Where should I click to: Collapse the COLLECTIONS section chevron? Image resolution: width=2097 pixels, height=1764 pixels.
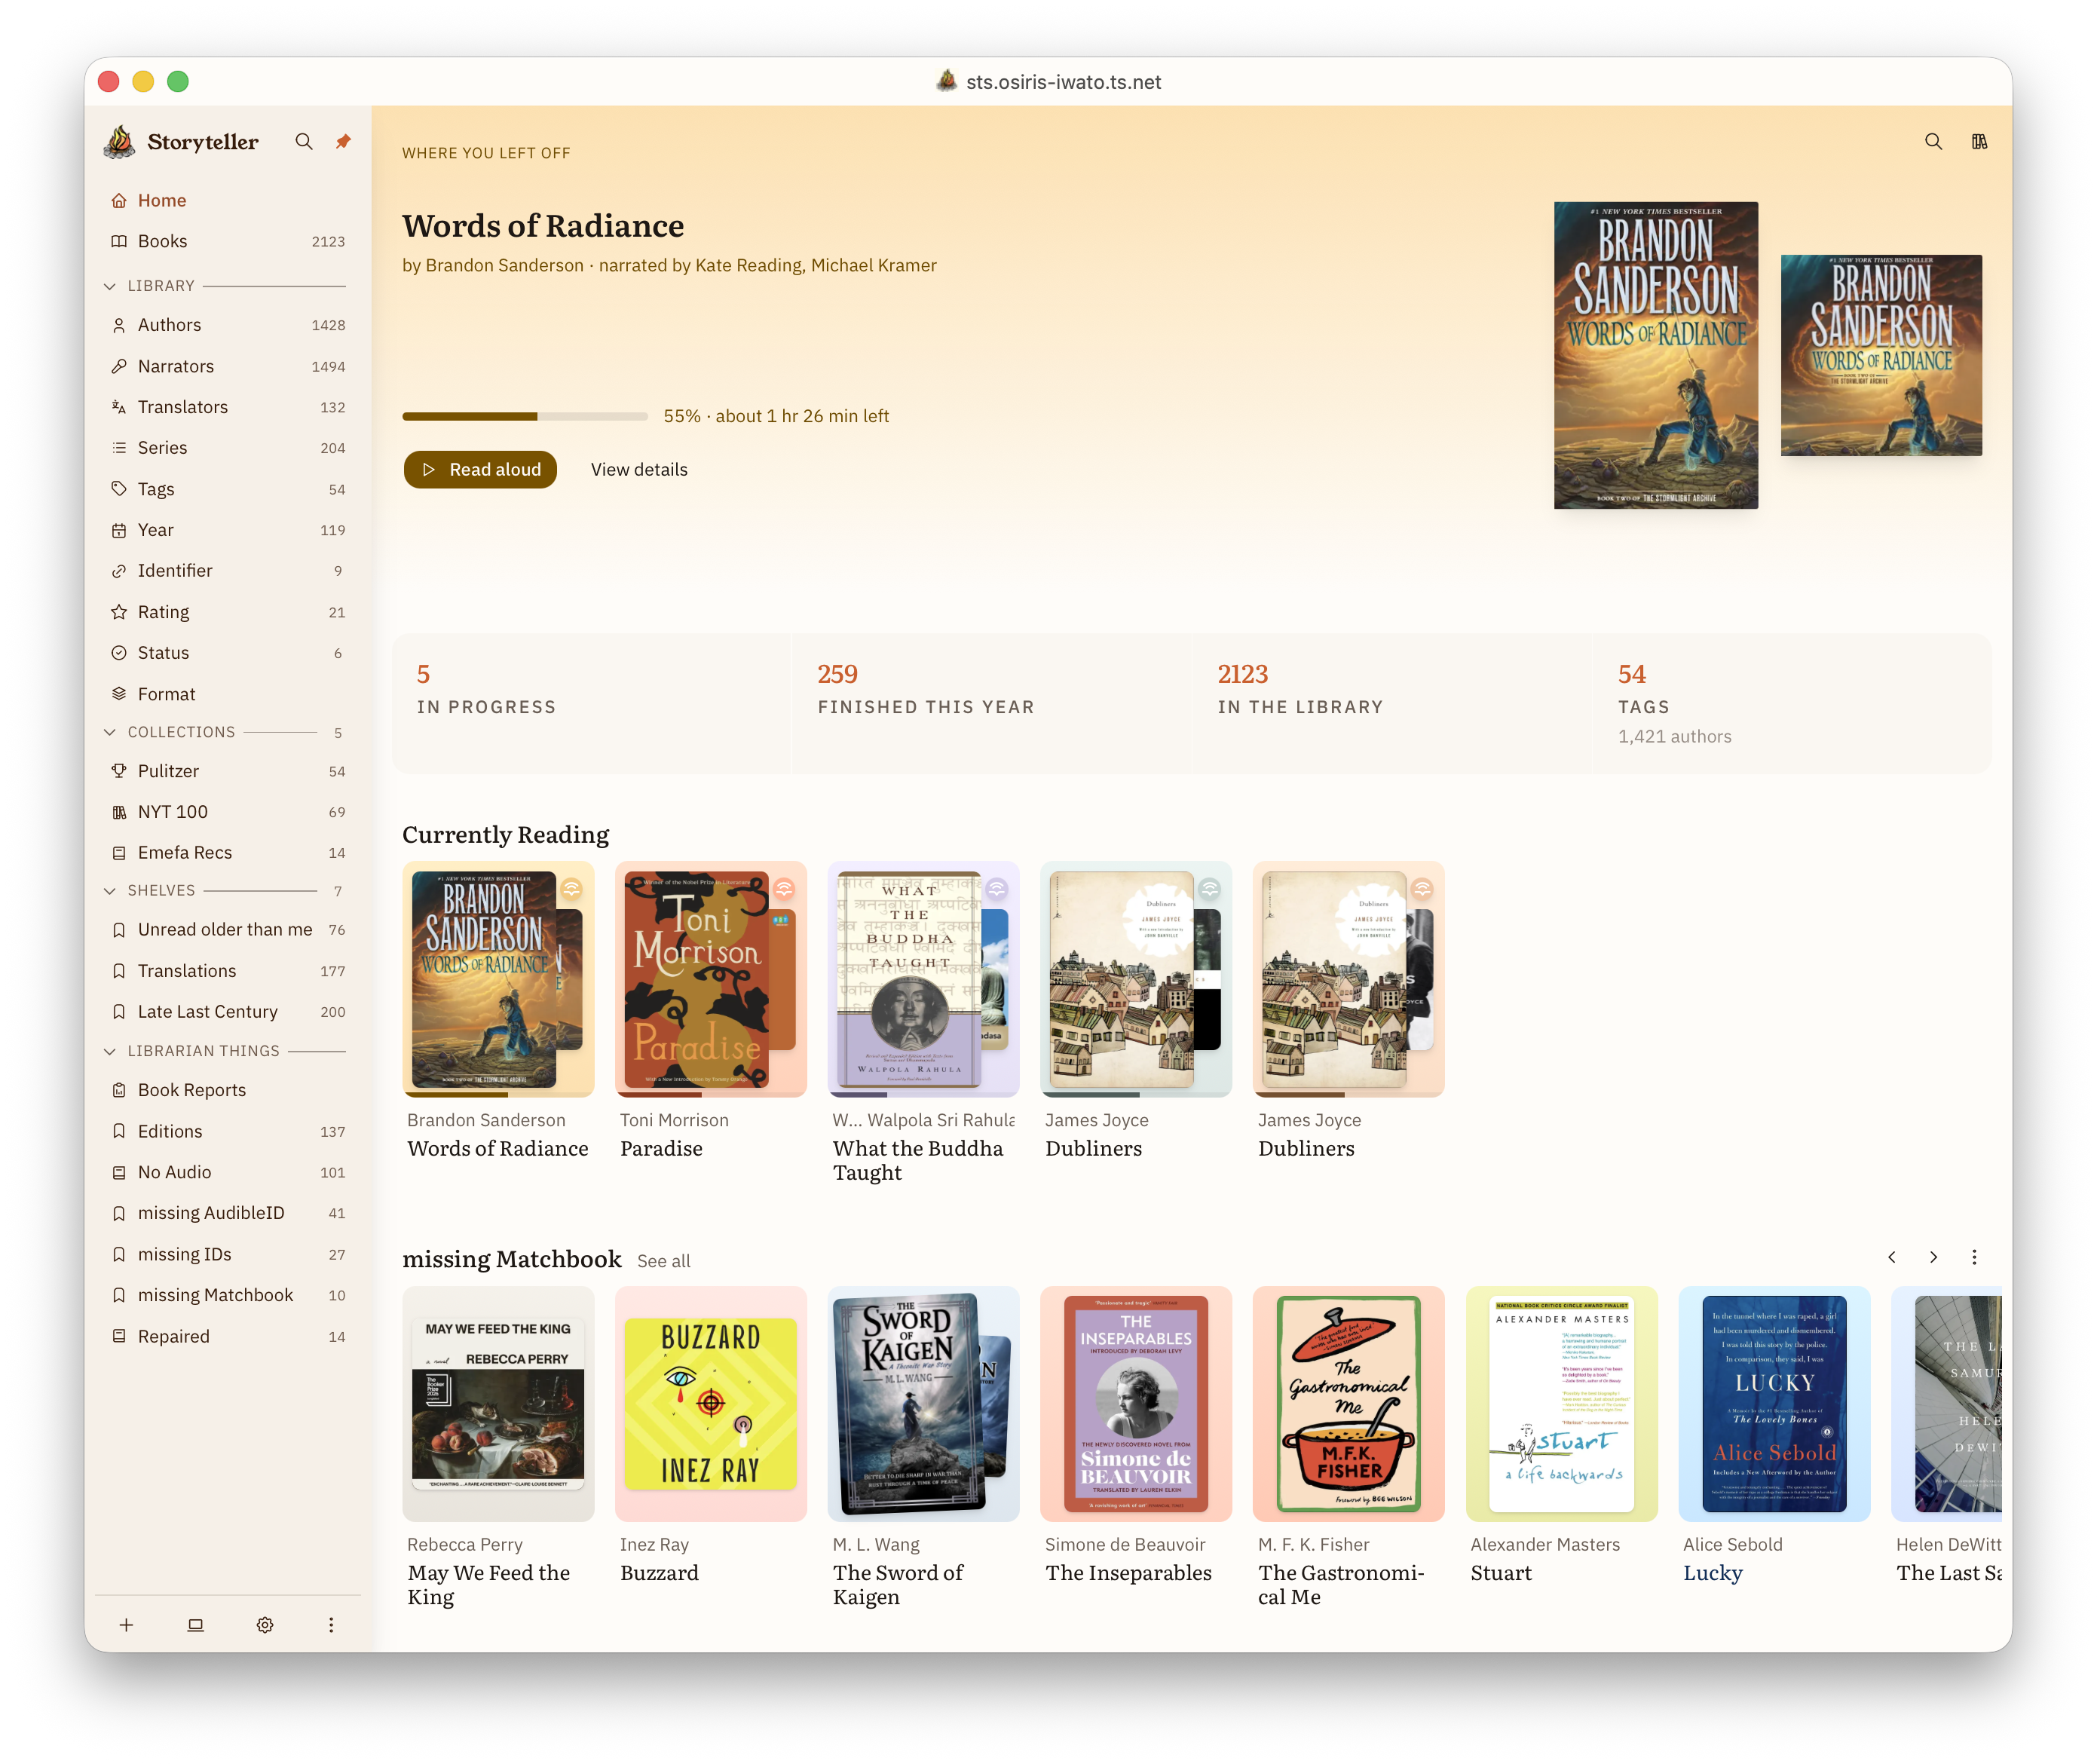click(110, 732)
